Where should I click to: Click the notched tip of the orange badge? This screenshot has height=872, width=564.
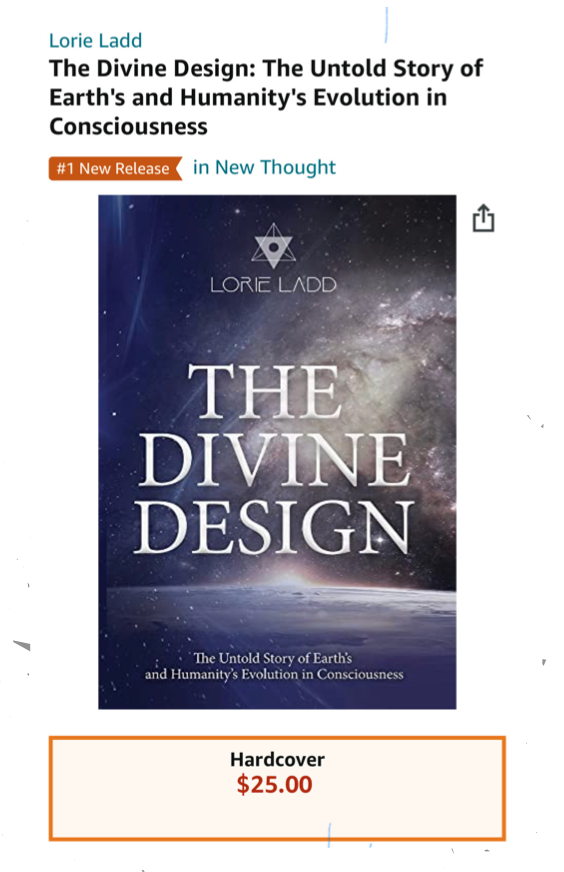click(x=177, y=168)
